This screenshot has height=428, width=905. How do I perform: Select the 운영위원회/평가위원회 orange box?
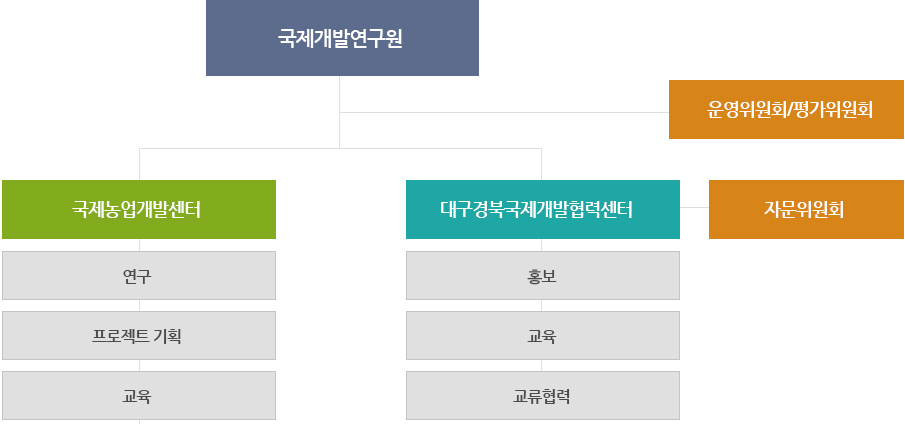tap(786, 110)
